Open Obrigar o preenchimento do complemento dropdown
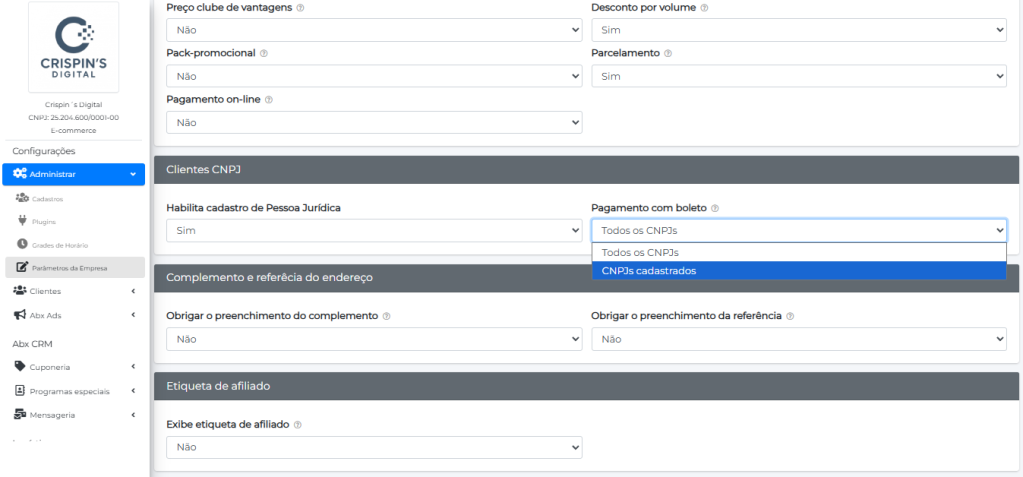 click(374, 339)
